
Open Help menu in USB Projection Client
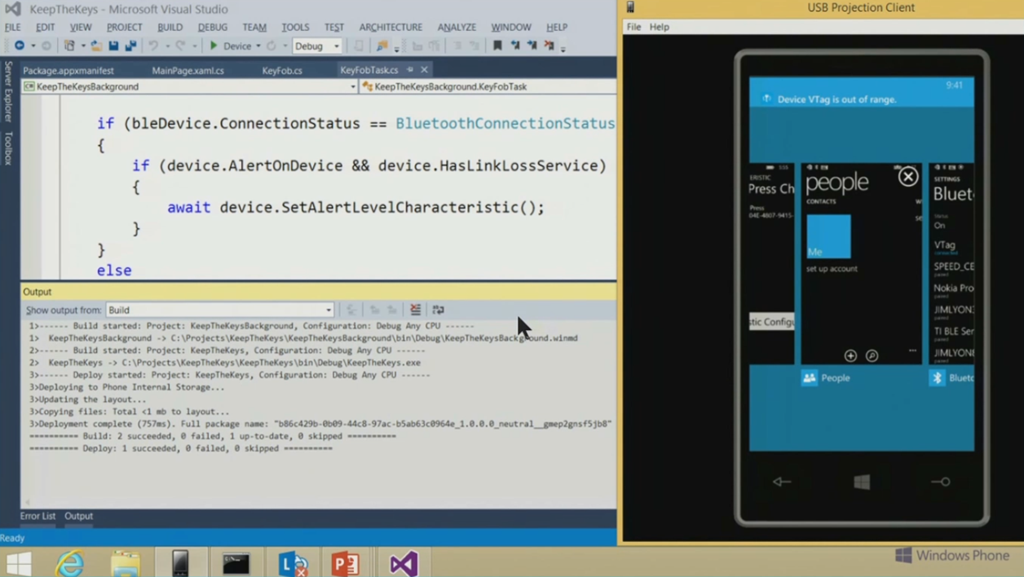click(659, 27)
